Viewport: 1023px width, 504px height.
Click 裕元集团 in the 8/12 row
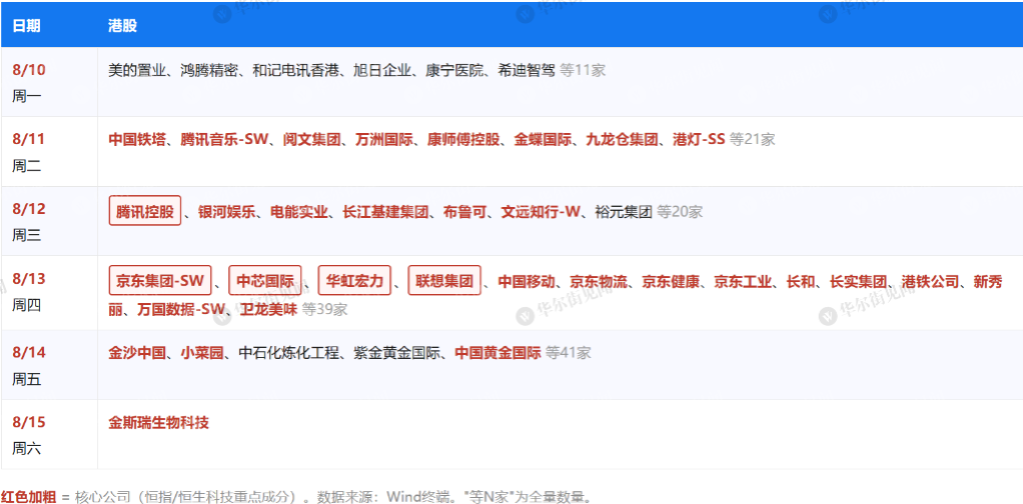click(623, 211)
